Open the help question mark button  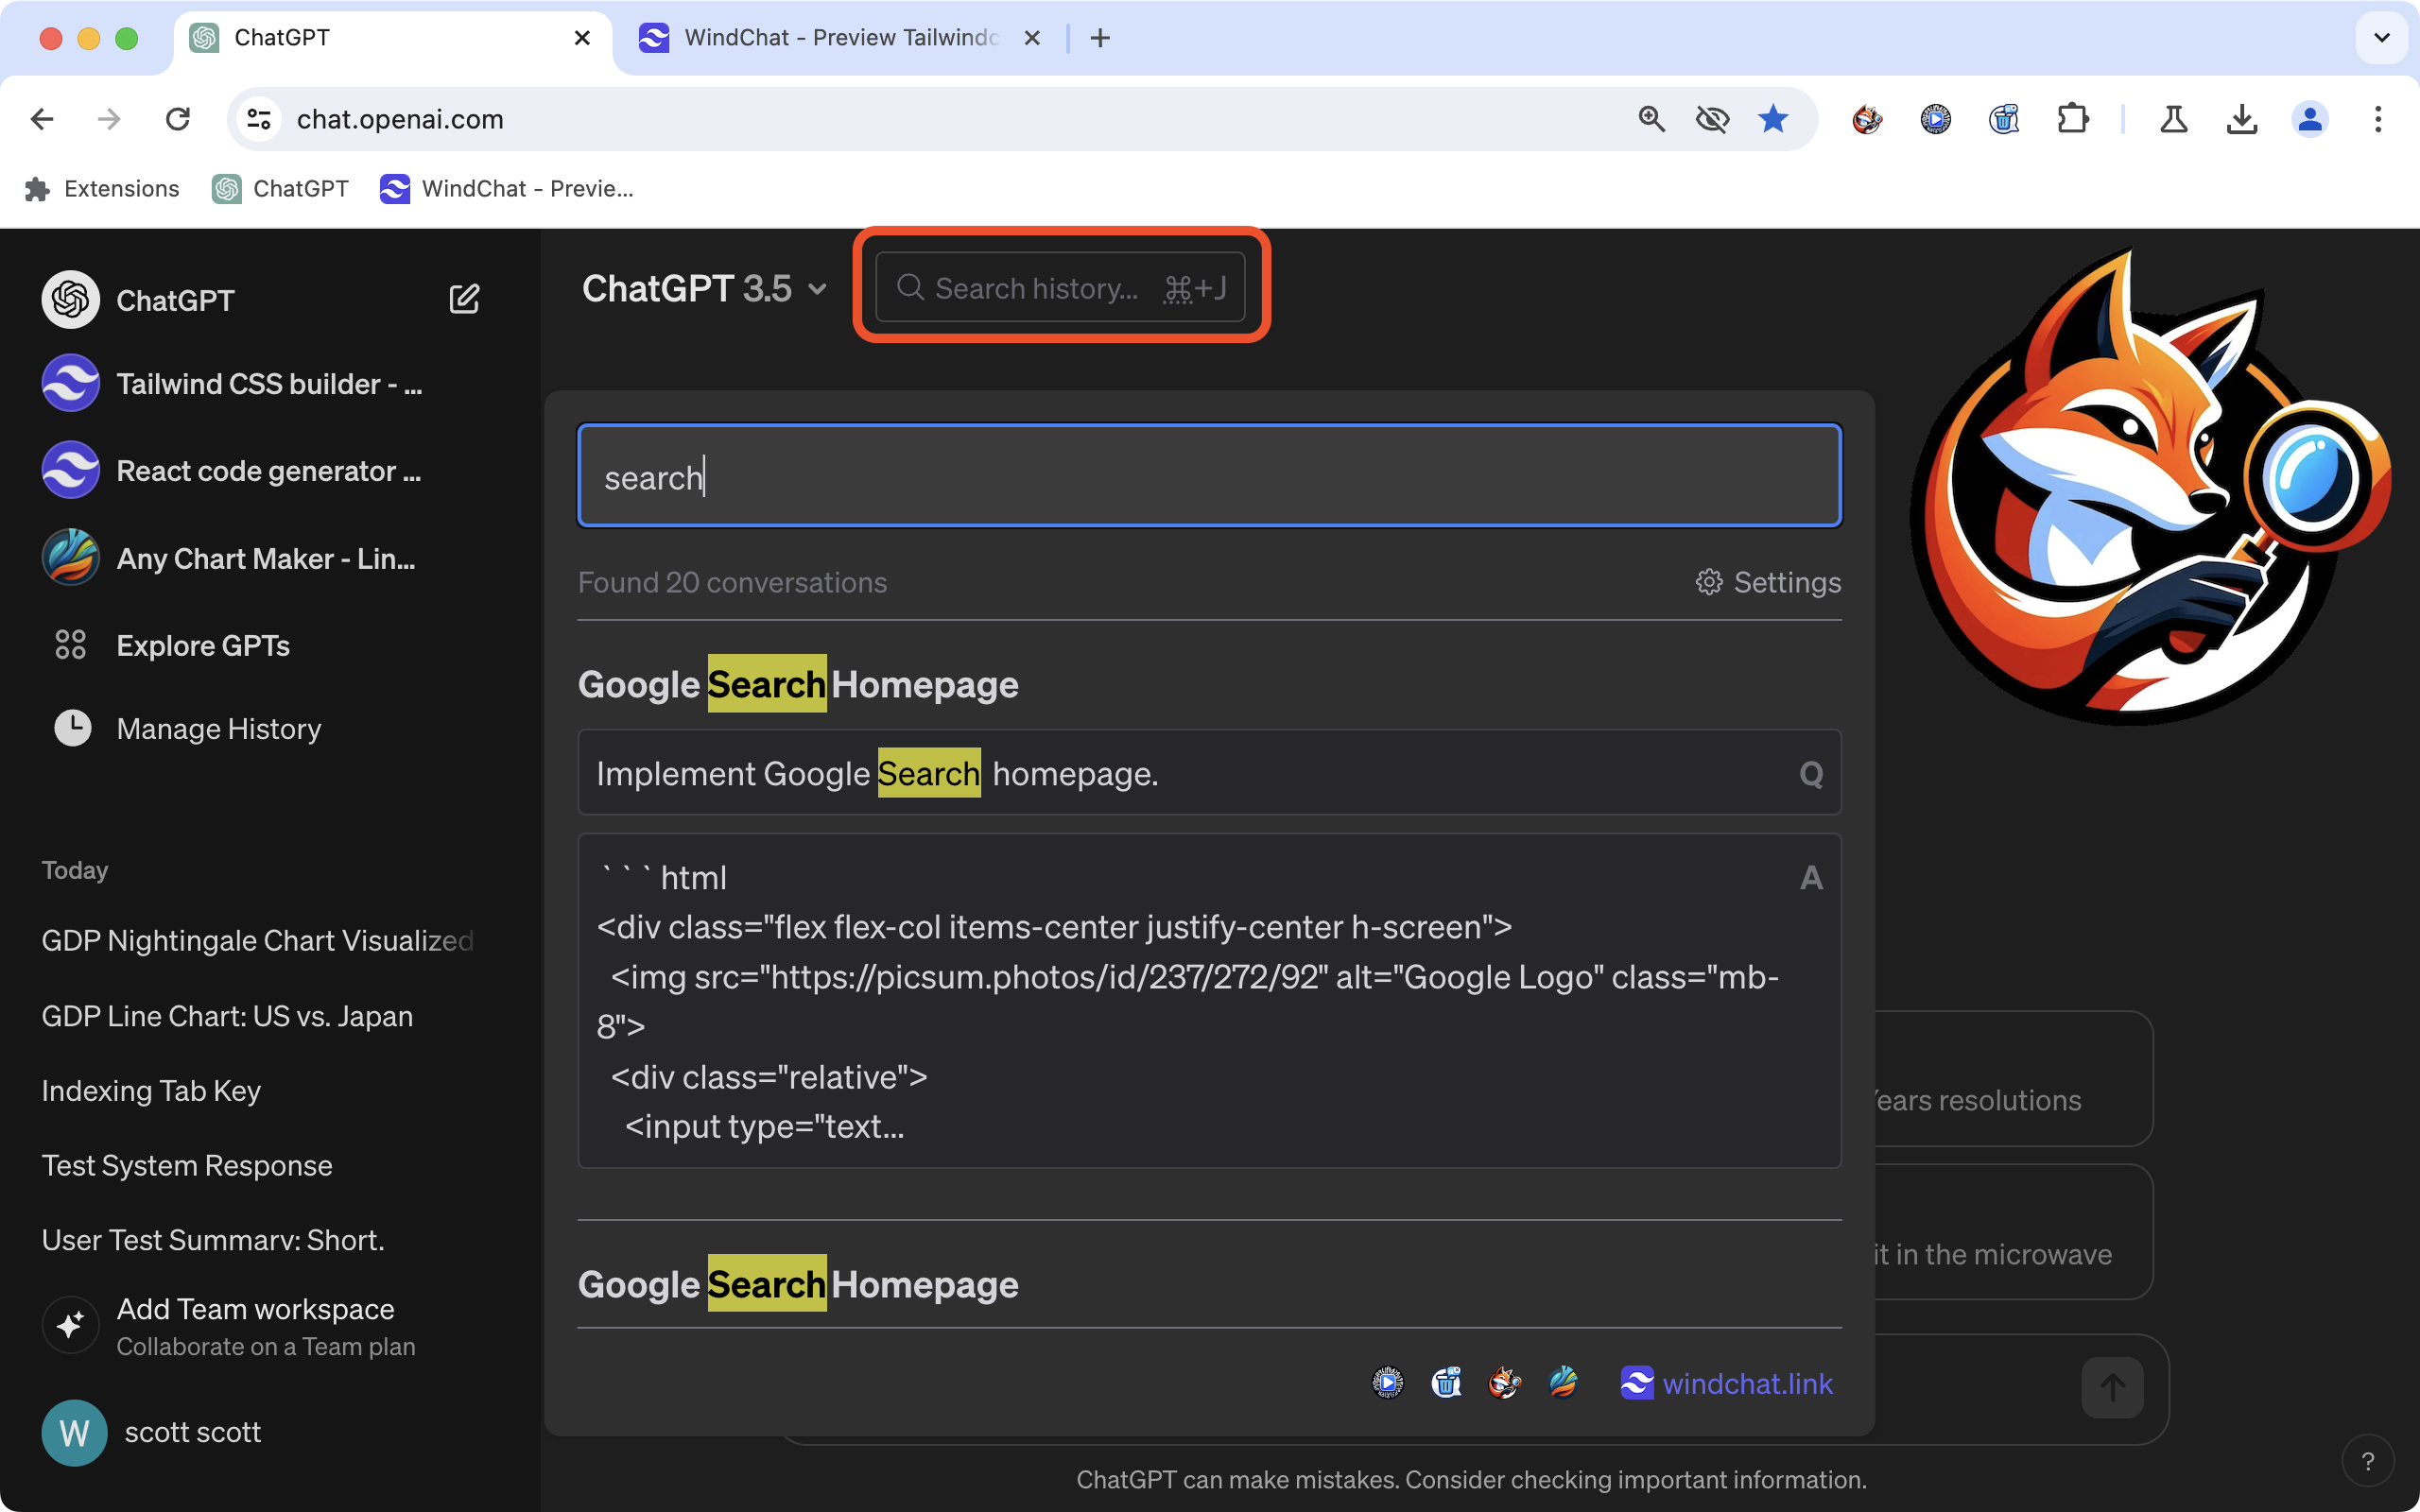(2367, 1461)
